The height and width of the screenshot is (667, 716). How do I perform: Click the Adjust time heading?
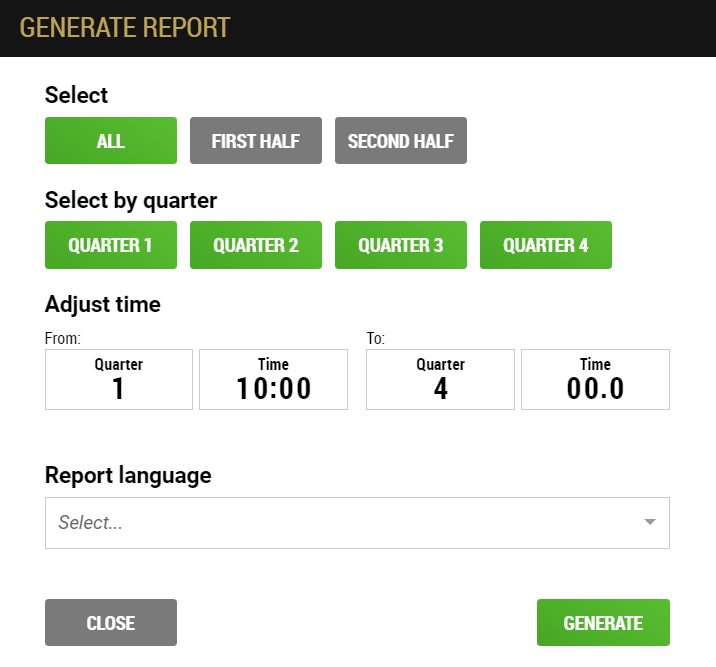pos(103,305)
